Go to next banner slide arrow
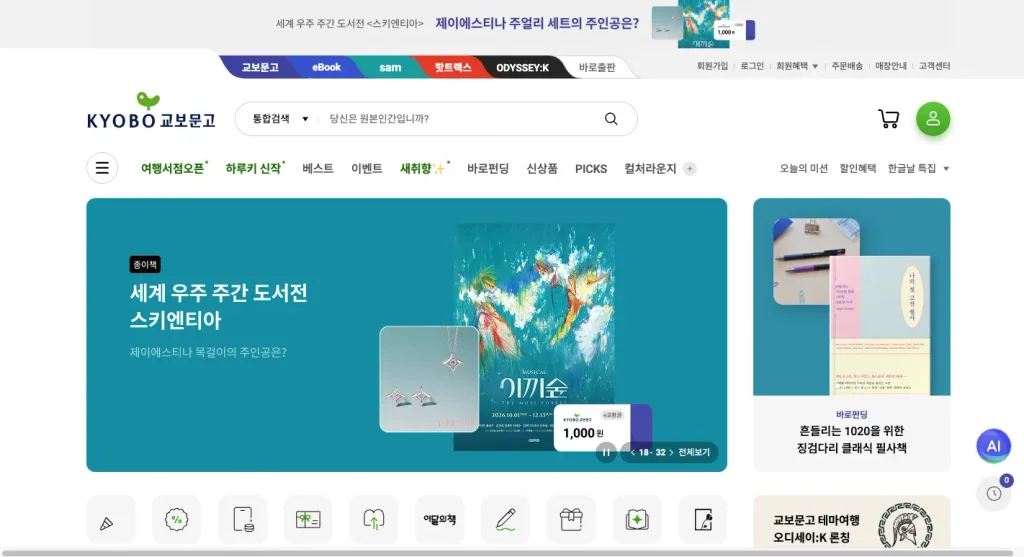The height and width of the screenshot is (557, 1024). pyautogui.click(x=671, y=452)
